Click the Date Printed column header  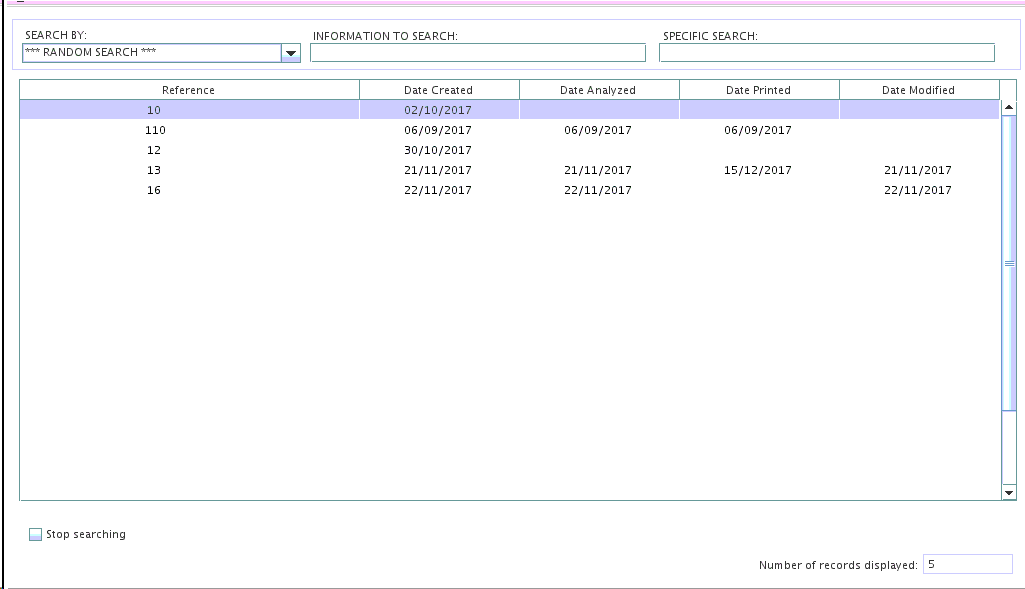click(x=758, y=90)
